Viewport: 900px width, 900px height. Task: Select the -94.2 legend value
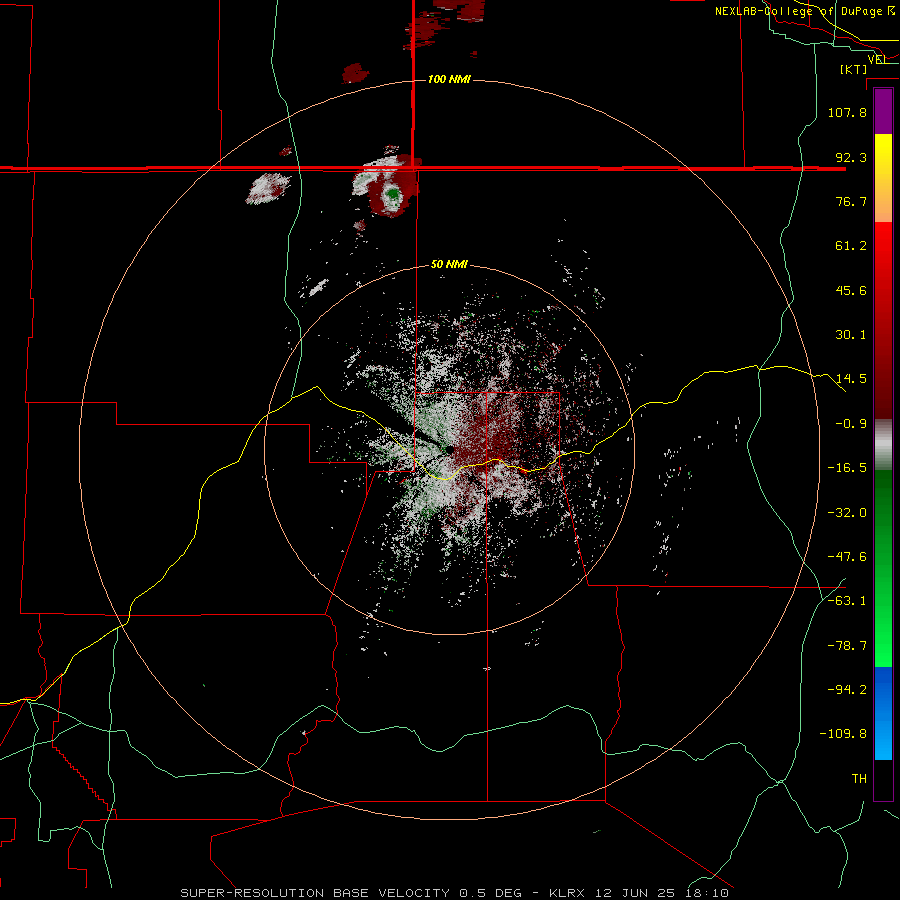847,690
